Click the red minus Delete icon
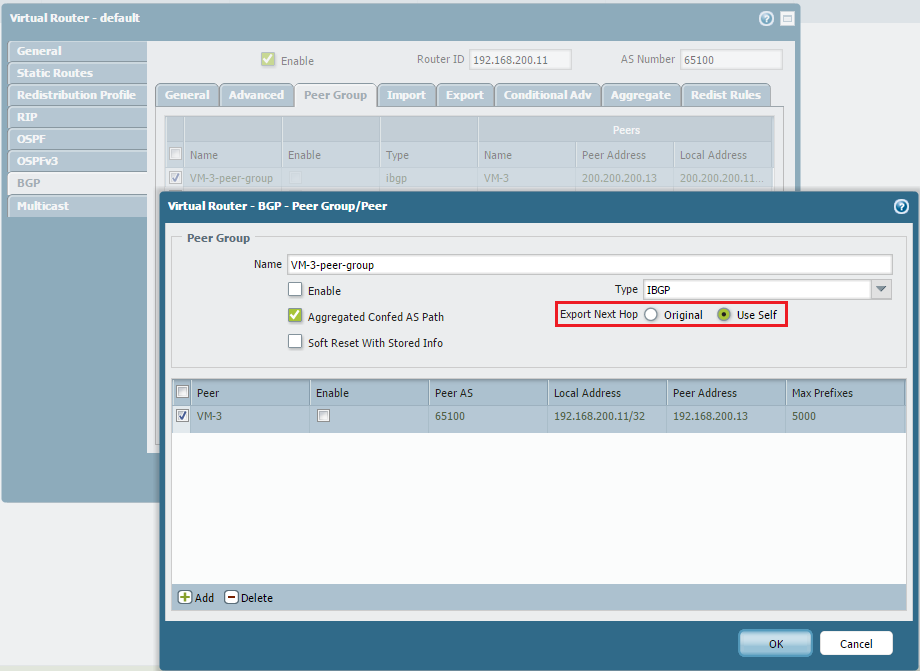Viewport: 920px width, 671px height. [231, 597]
